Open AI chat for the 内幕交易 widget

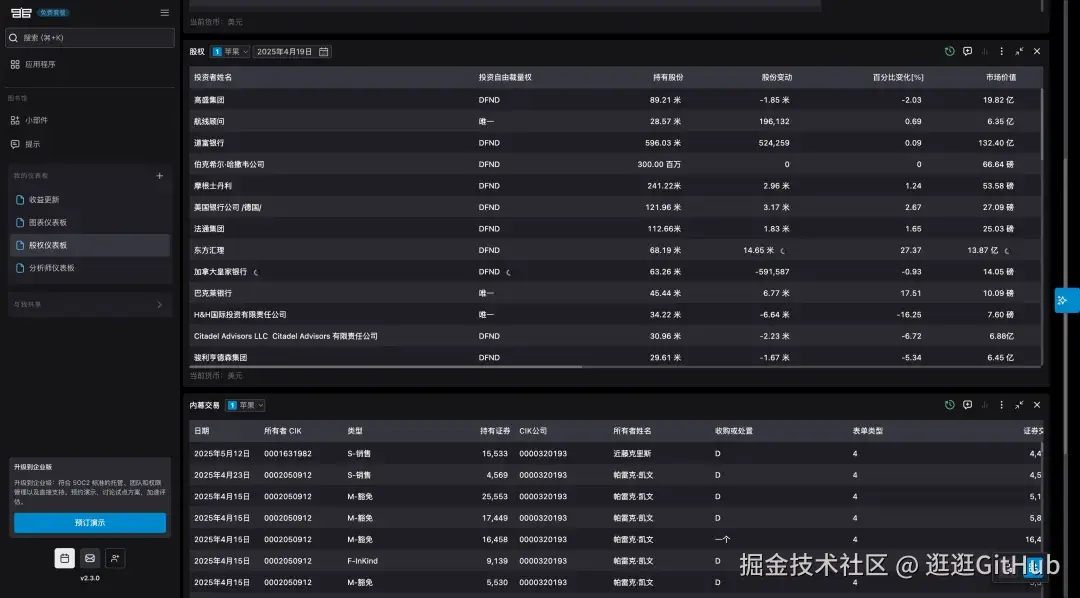pos(968,405)
